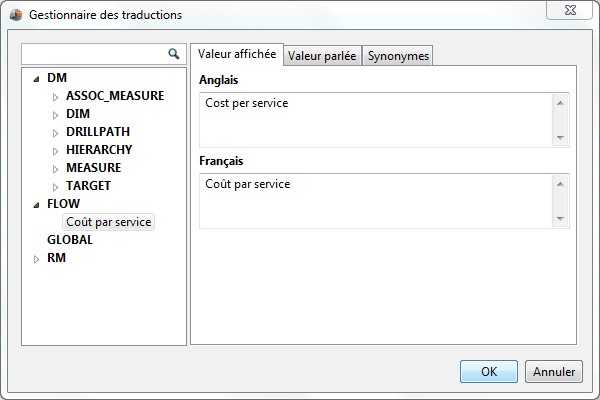This screenshot has width=600, height=400.
Task: Expand the MEASURE node arrow
Action: (56, 169)
